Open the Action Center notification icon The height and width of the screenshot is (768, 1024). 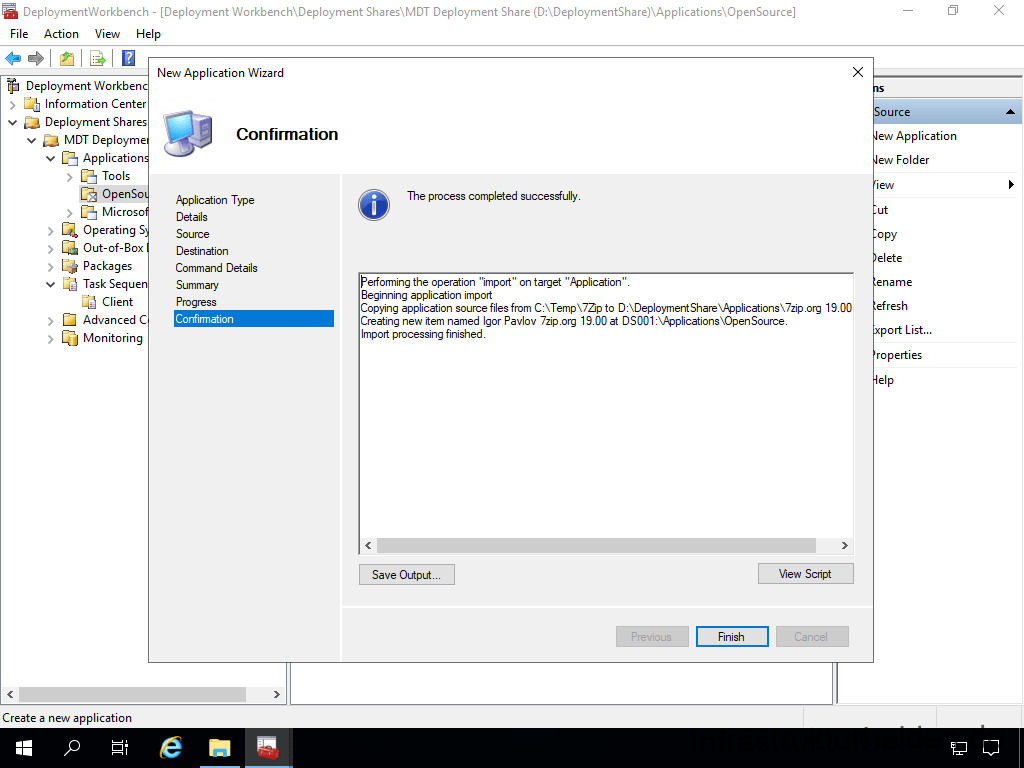(991, 748)
